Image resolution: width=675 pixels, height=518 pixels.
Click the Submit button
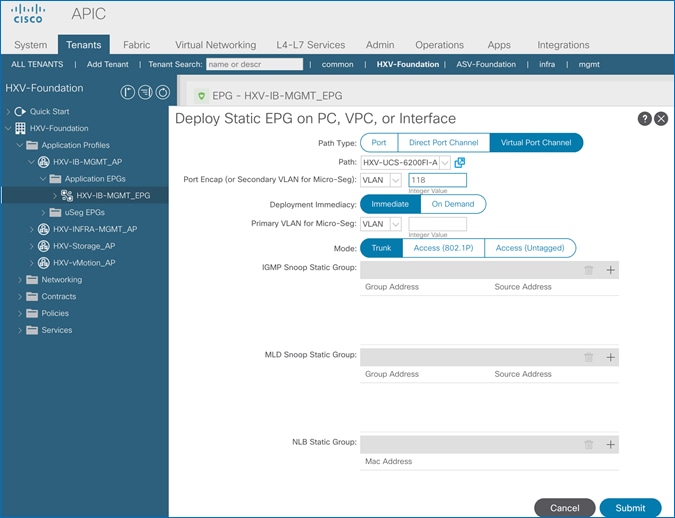[630, 508]
